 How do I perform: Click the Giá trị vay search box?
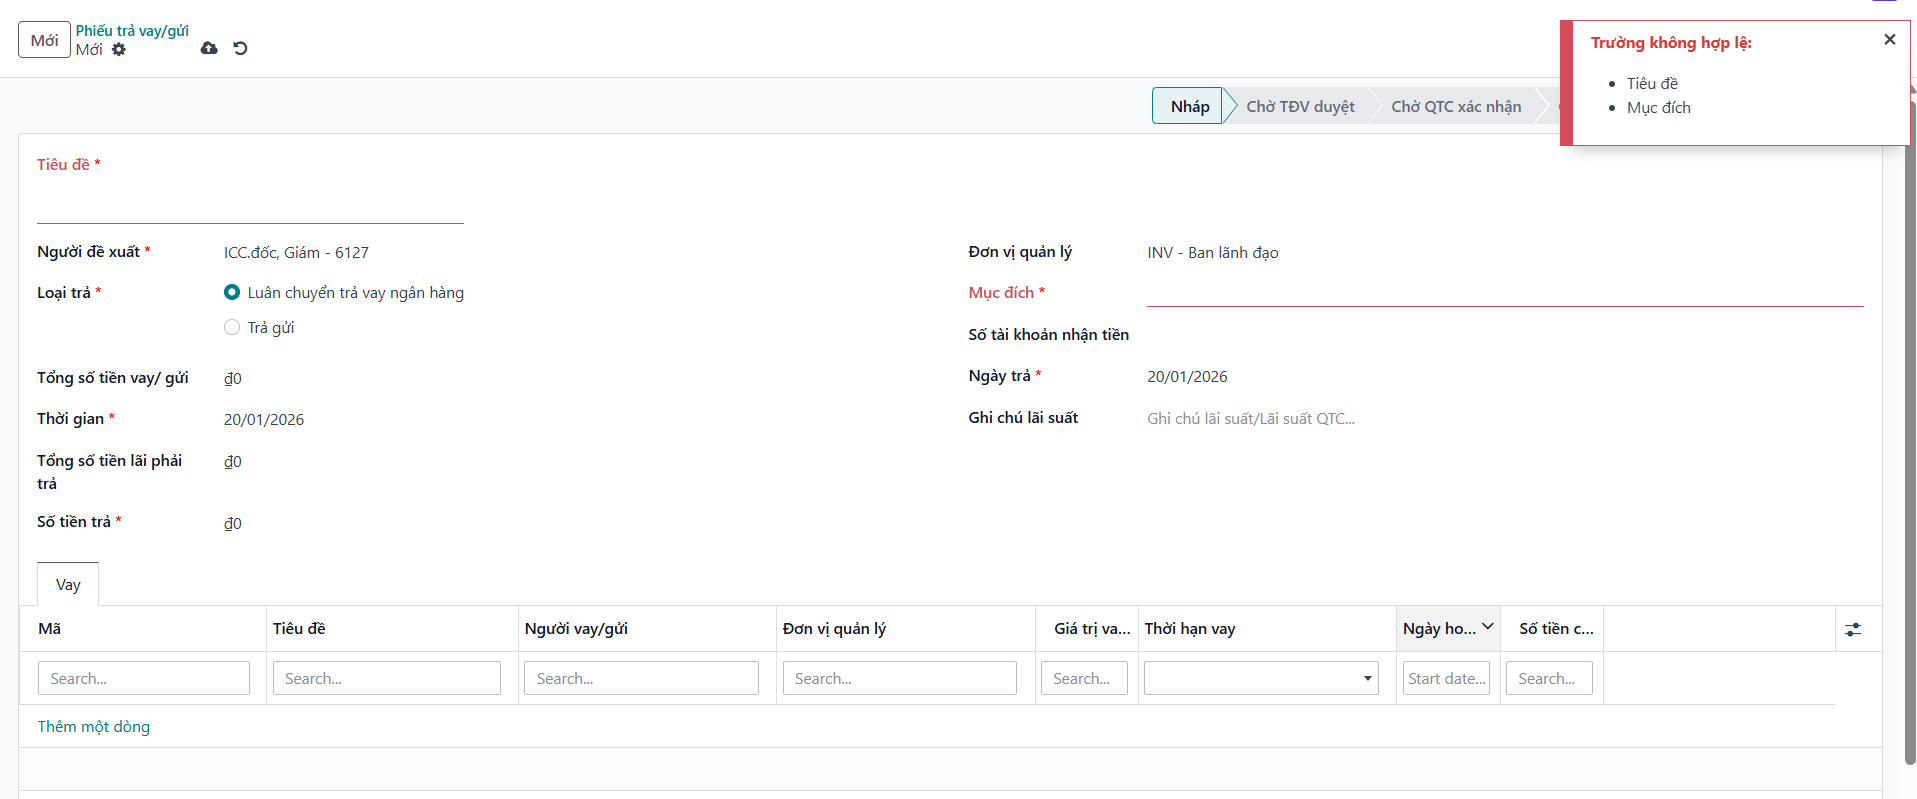(x=1084, y=678)
